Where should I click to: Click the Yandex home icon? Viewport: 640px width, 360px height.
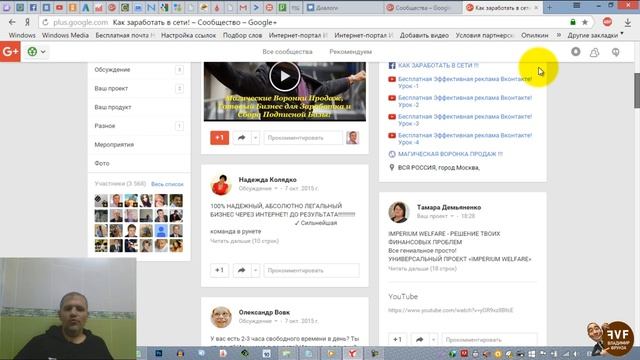(27, 22)
